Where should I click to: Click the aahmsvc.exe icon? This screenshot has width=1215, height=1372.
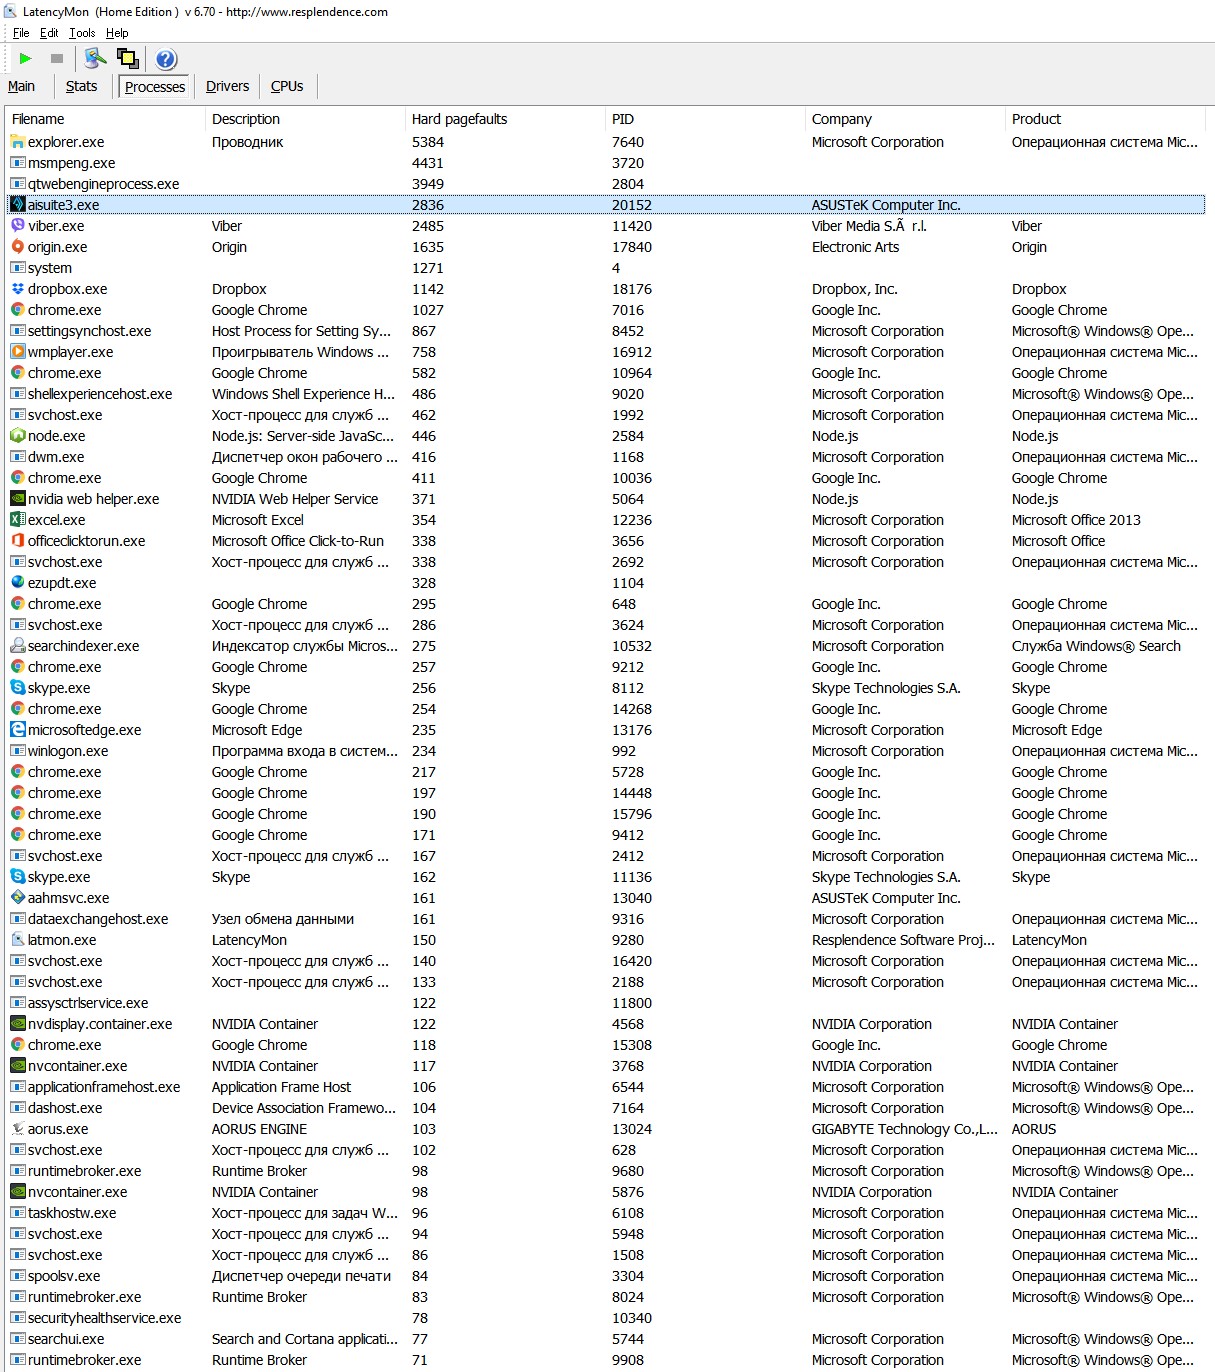(18, 898)
